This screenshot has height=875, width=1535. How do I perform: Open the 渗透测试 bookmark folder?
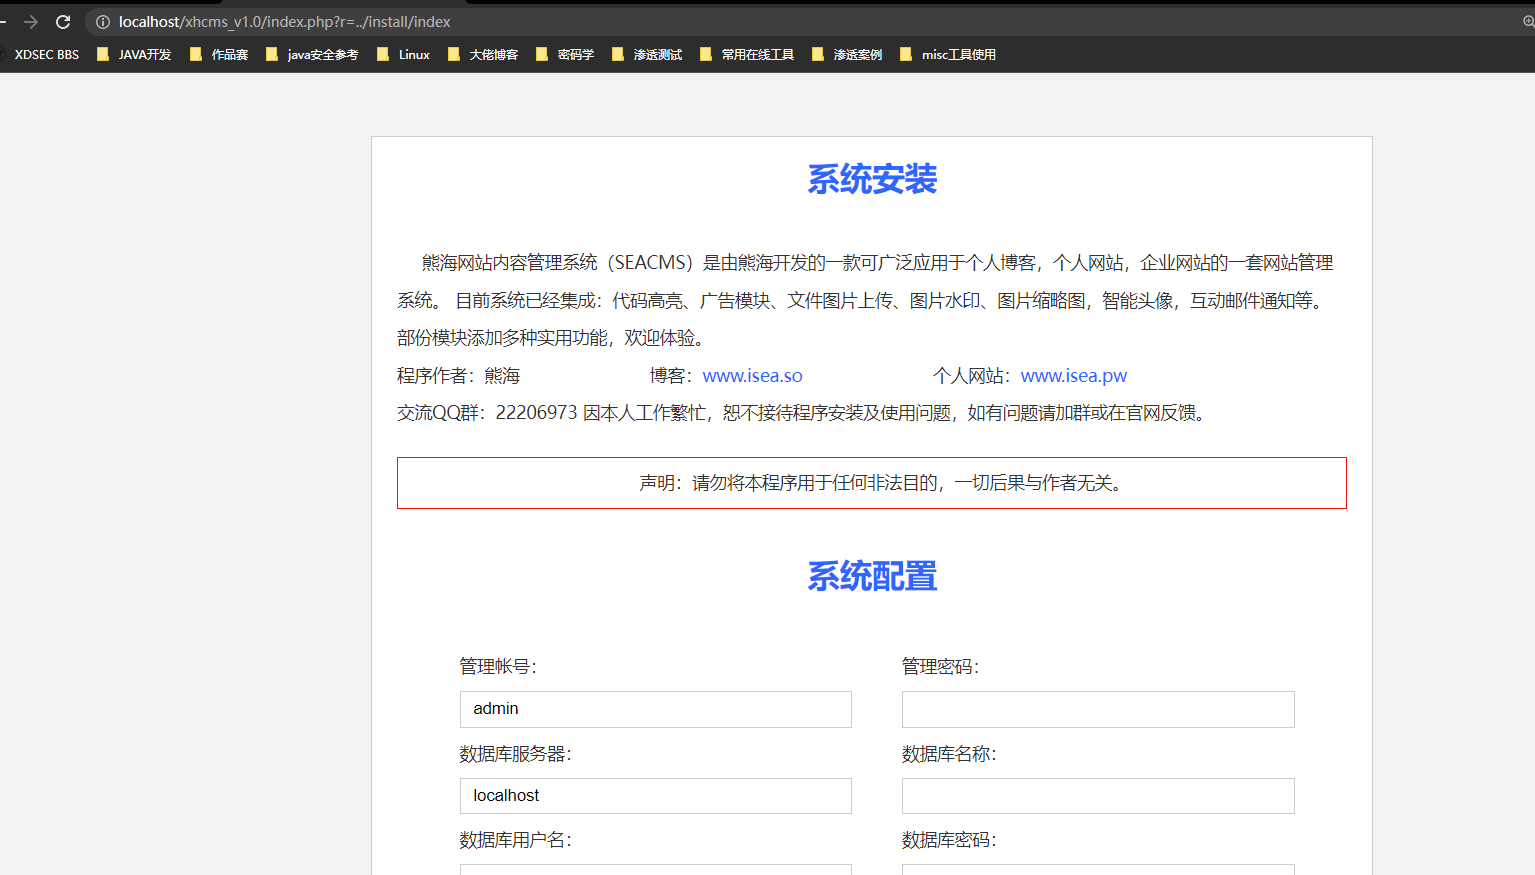[647, 55]
